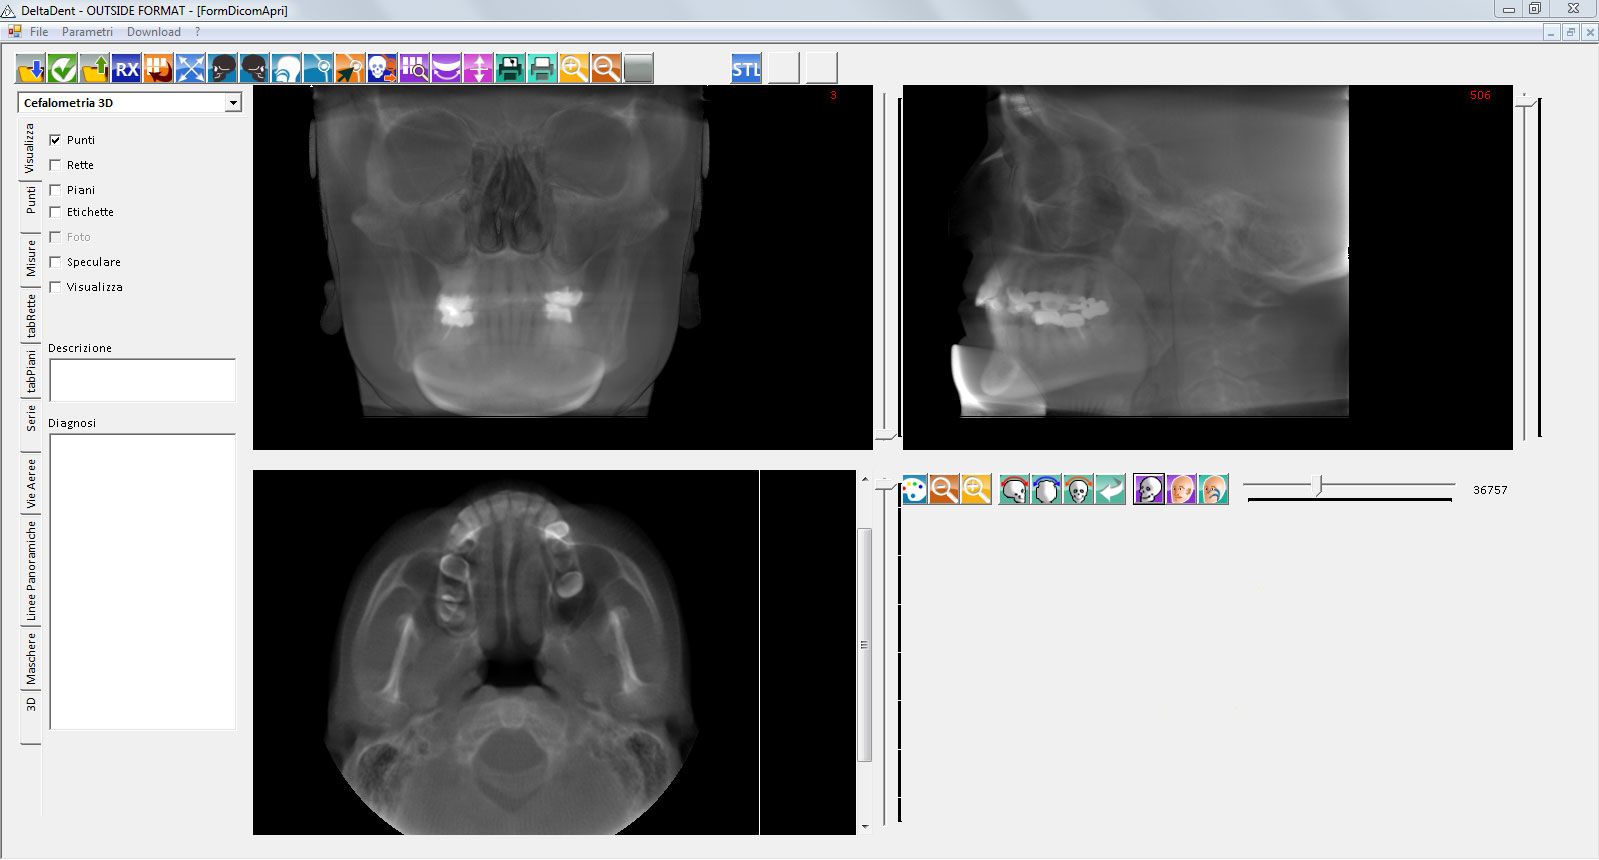Screen dimensions: 1599x860
Task: Select the face skin view icon
Action: (x=1182, y=489)
